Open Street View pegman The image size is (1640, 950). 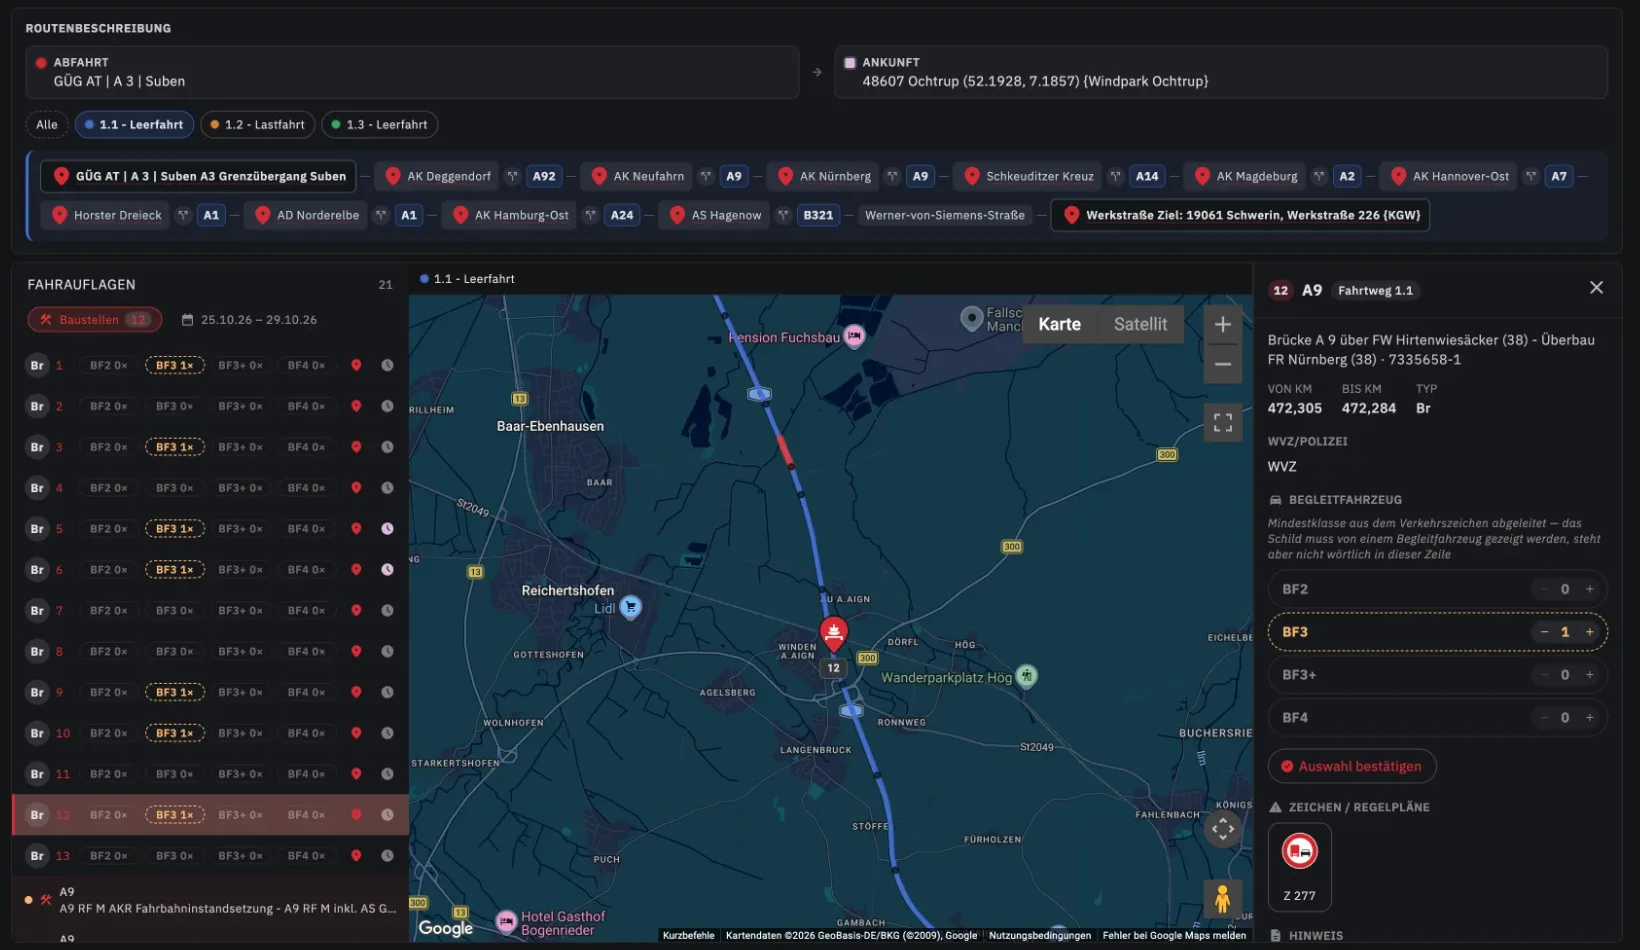click(x=1222, y=900)
